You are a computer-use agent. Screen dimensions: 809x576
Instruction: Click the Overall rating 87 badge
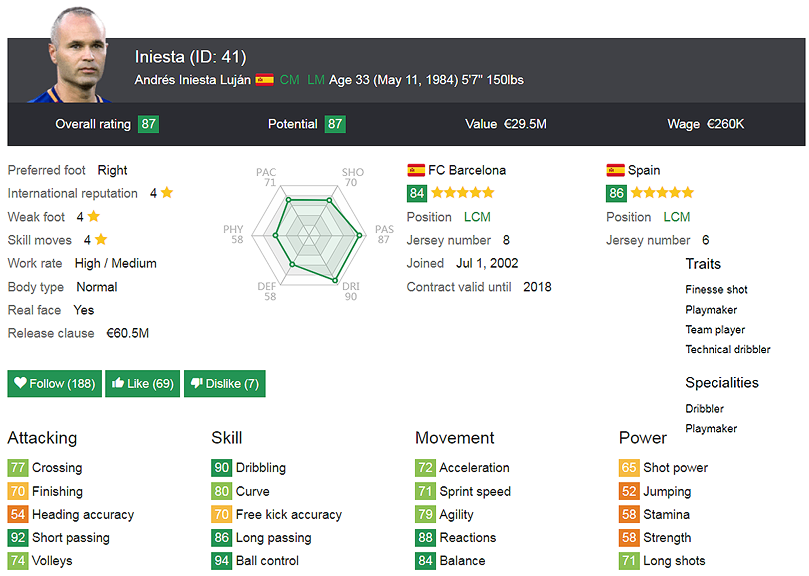[x=149, y=124]
